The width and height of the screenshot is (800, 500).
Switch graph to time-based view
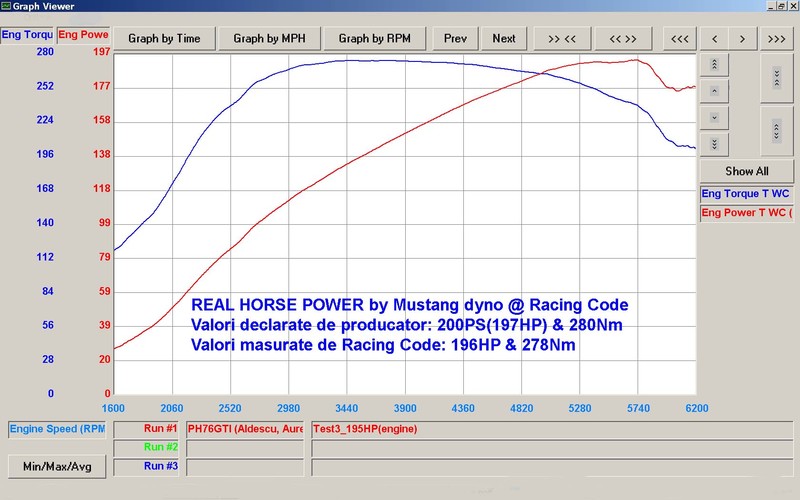[x=164, y=38]
